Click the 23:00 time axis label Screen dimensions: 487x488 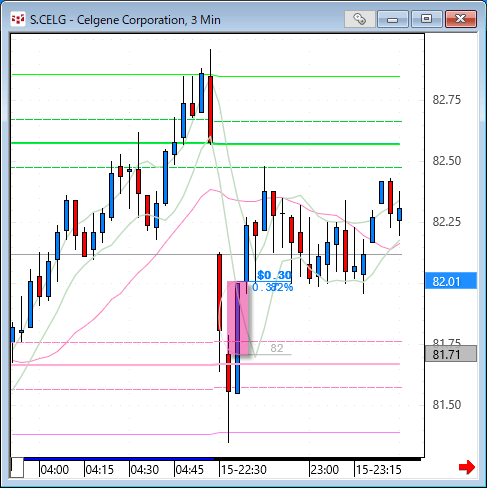pyautogui.click(x=325, y=470)
